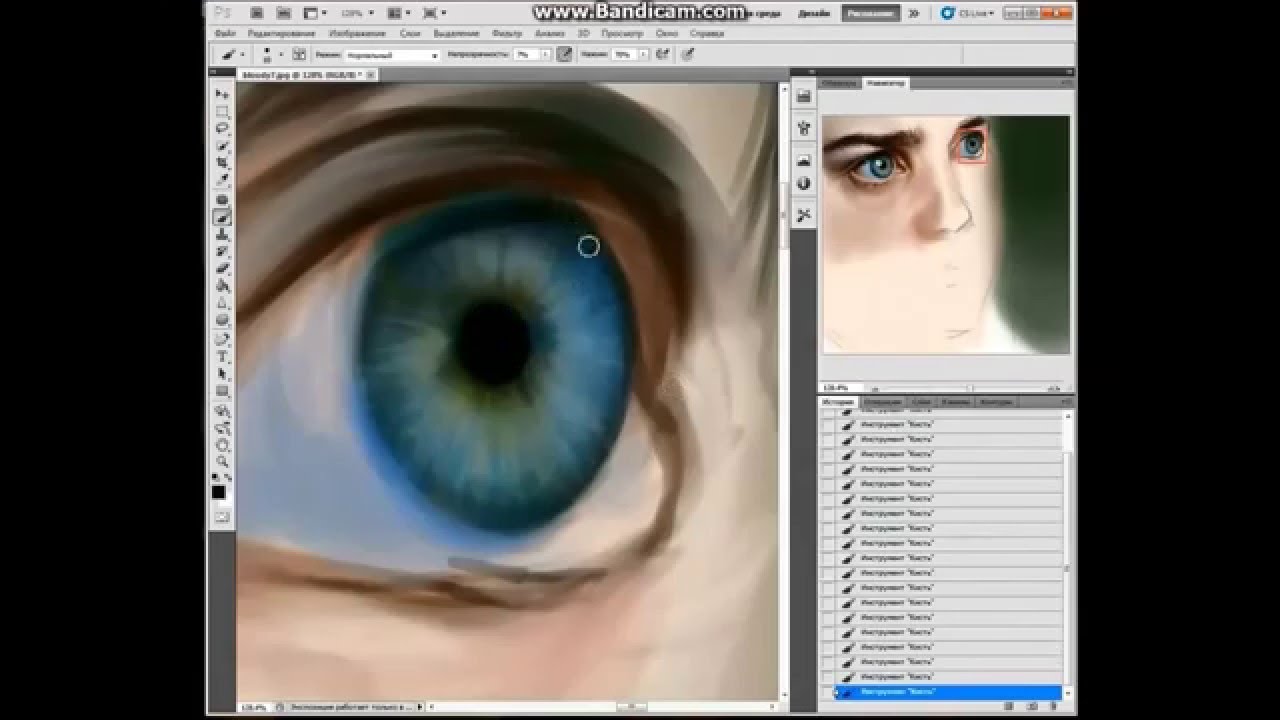Switch to the Слои panel tab
The height and width of the screenshot is (720, 1280).
tap(921, 402)
